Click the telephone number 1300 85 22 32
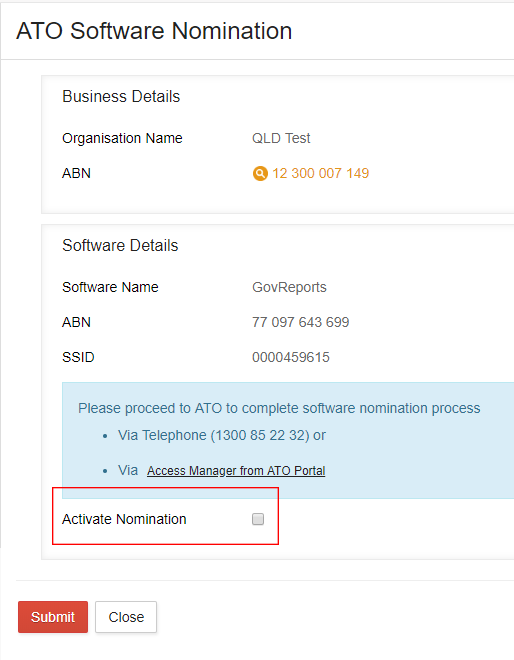Image resolution: width=514 pixels, height=660 pixels. coord(260,435)
